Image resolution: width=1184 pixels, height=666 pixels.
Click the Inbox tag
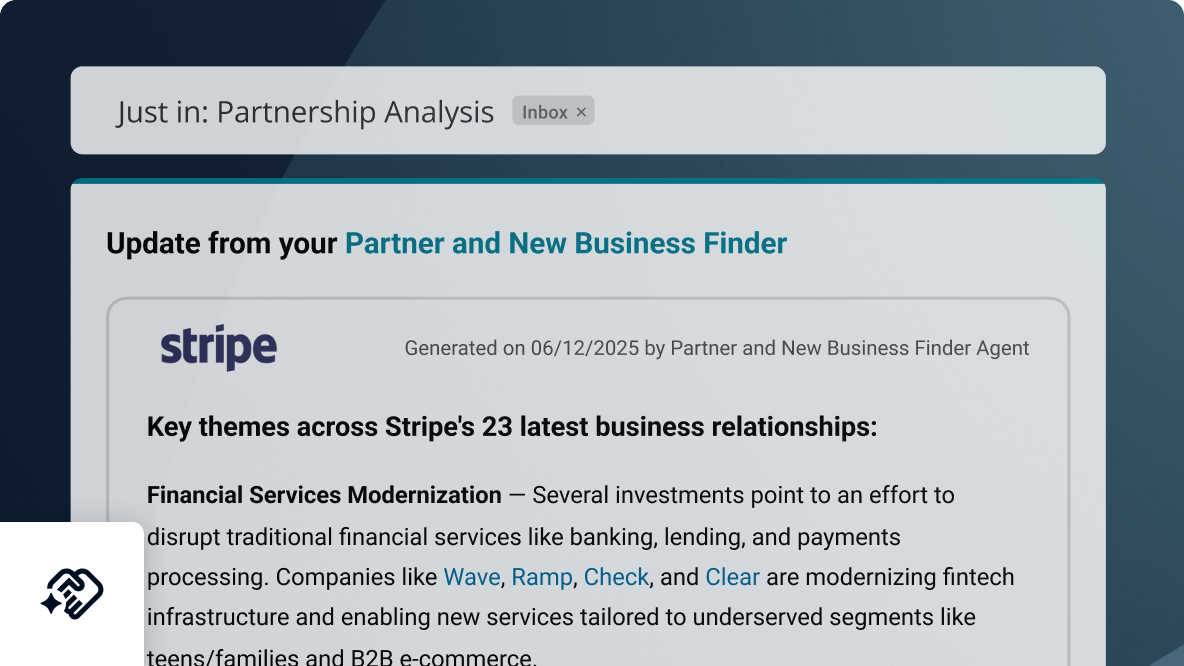pyautogui.click(x=544, y=111)
